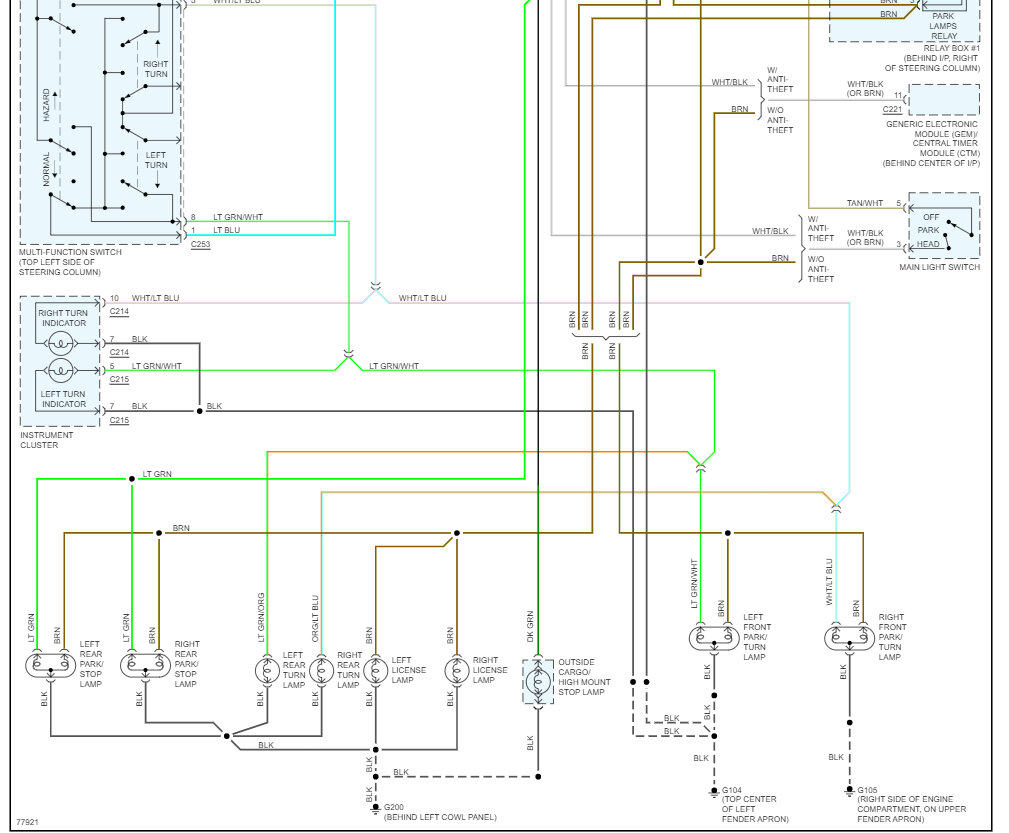Click the diagram number 77921

(x=27, y=823)
